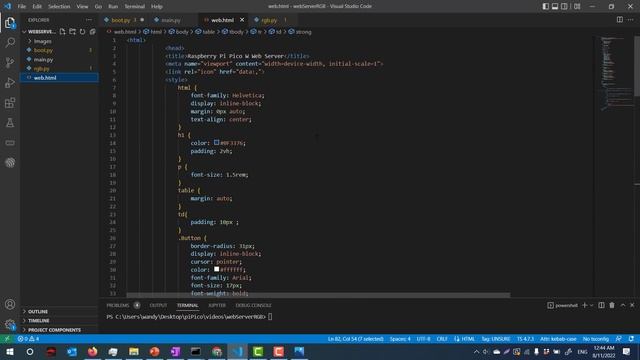The image size is (640, 360).
Task: Open the Explorer view in activity bar
Action: click(x=10, y=23)
